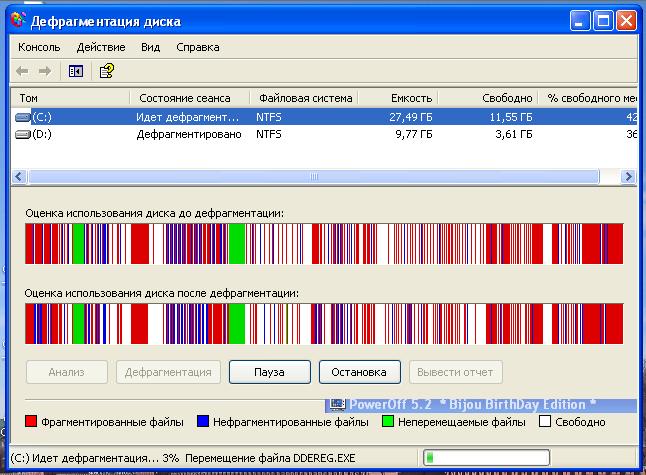Click the Disk Defragmenter title bar icon
This screenshot has width=646, height=475.
(x=18, y=20)
